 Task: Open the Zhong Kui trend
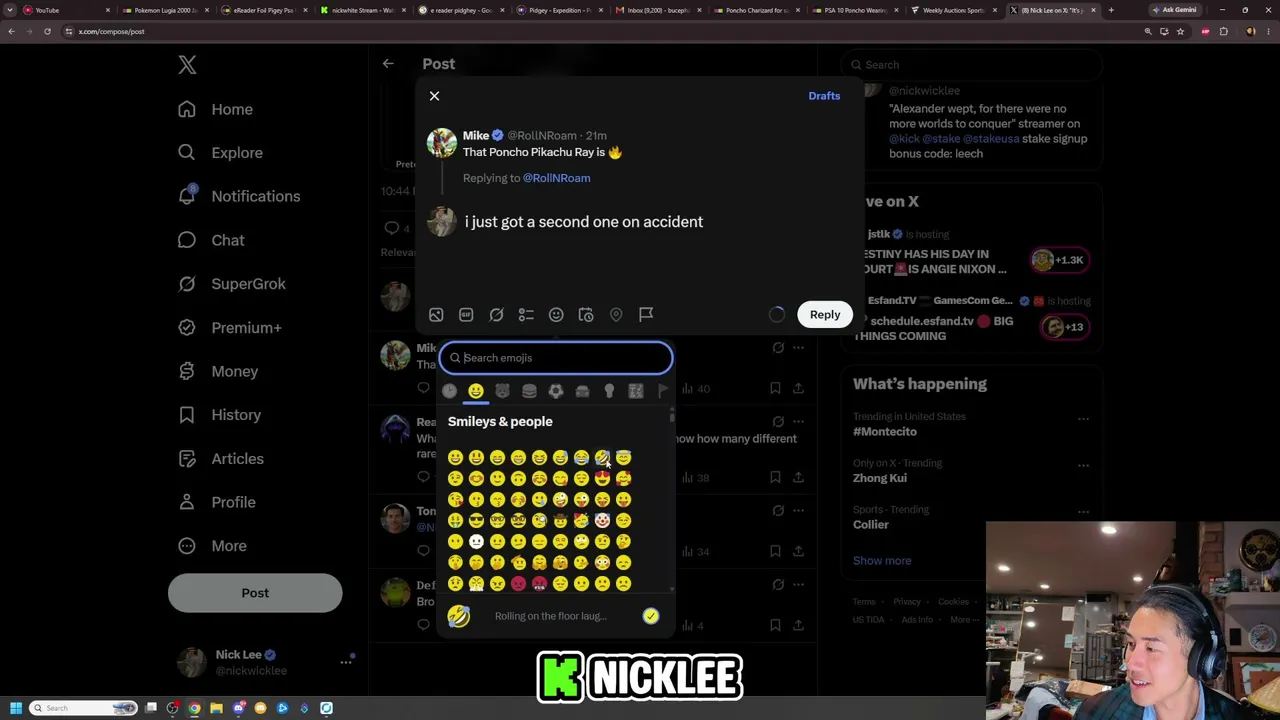pos(880,479)
